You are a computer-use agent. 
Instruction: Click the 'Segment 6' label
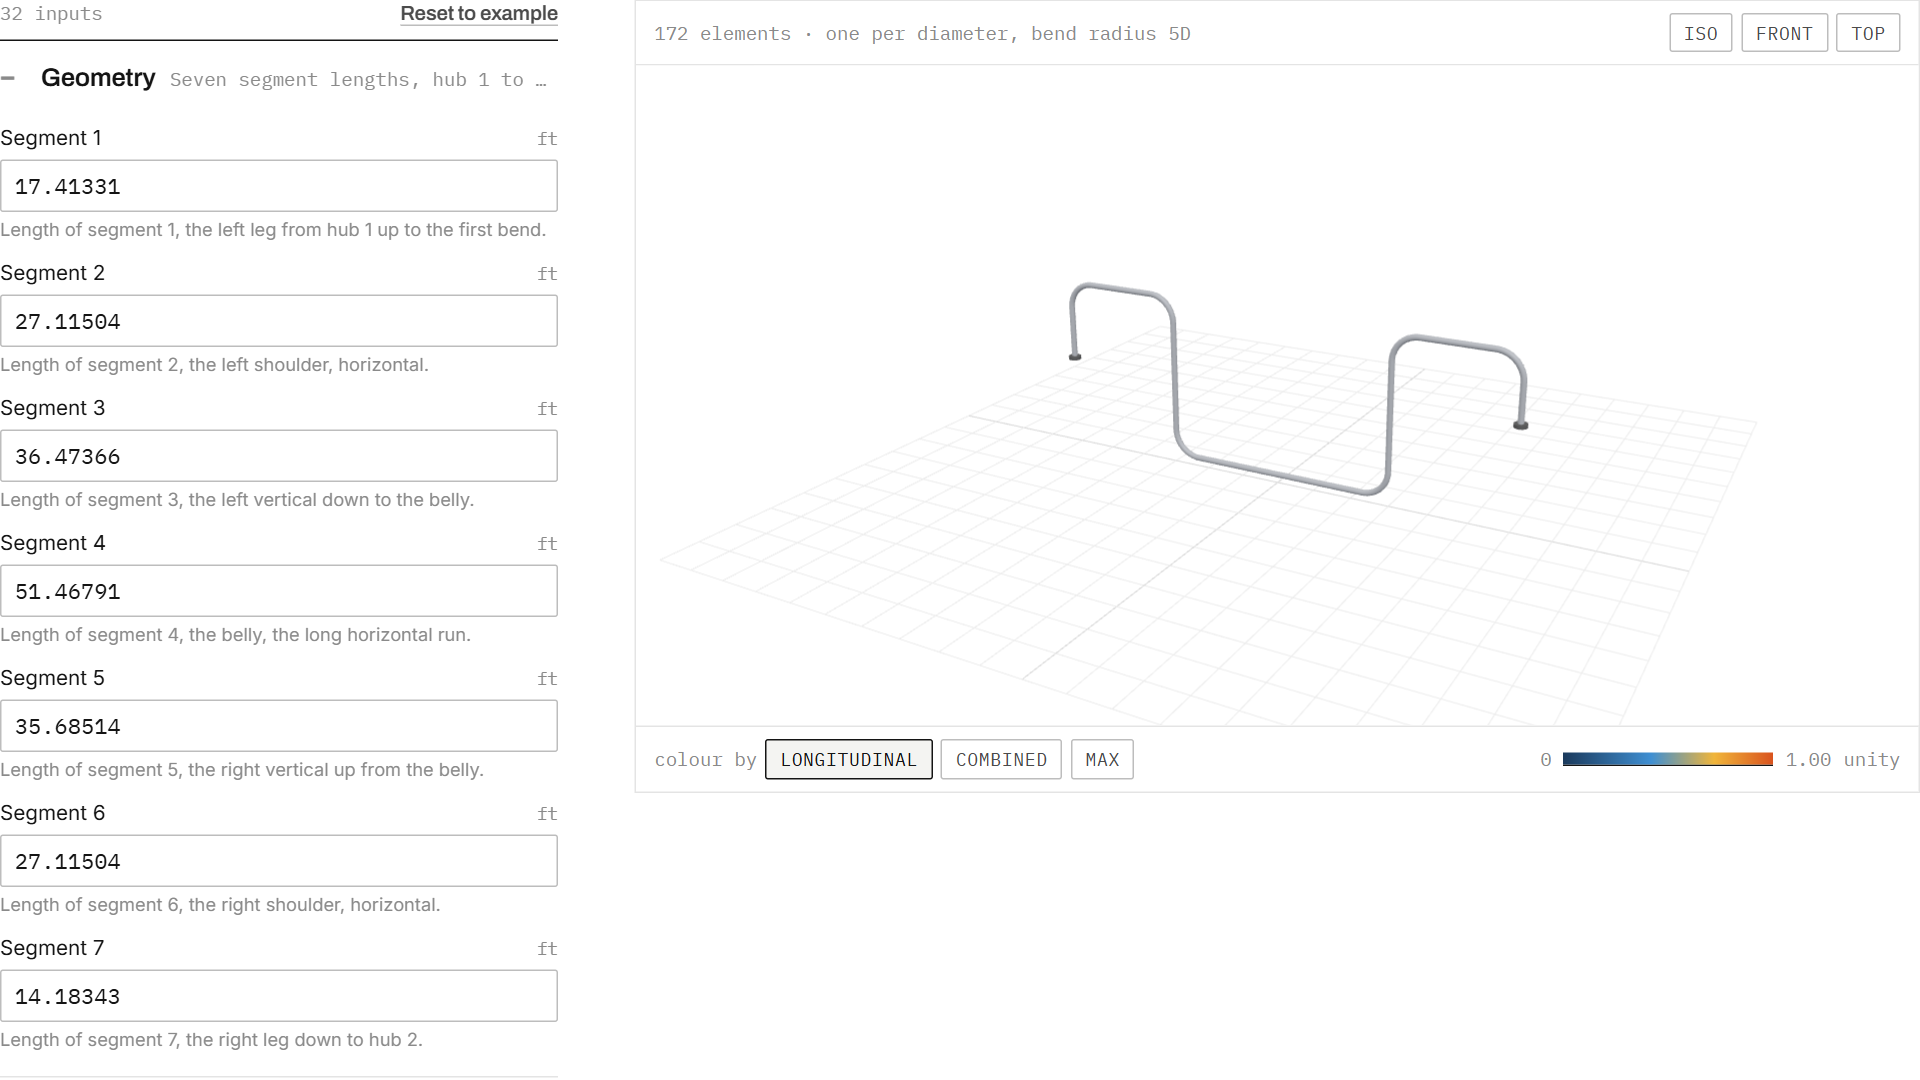pyautogui.click(x=52, y=813)
